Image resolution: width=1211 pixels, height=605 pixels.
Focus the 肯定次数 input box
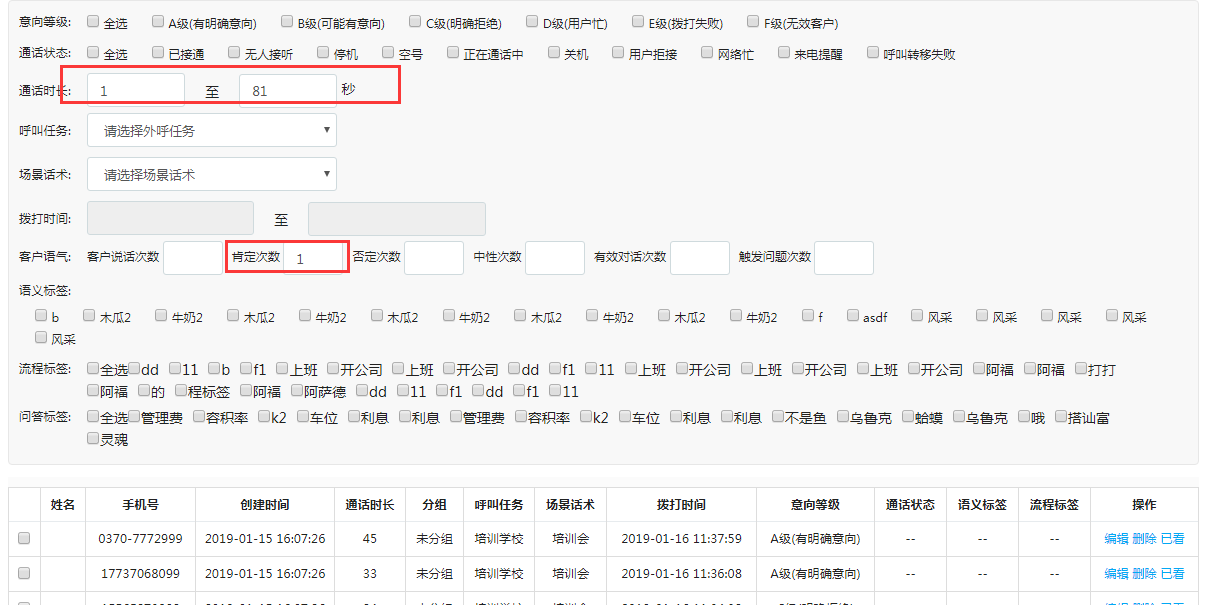[x=314, y=258]
